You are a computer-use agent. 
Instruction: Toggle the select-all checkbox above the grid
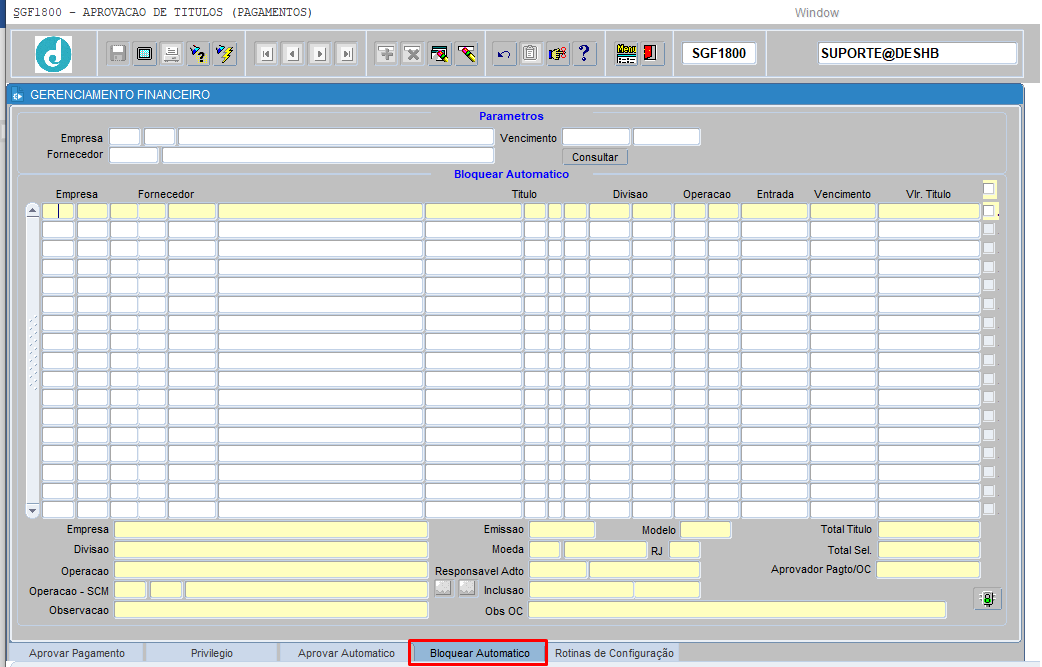click(989, 189)
